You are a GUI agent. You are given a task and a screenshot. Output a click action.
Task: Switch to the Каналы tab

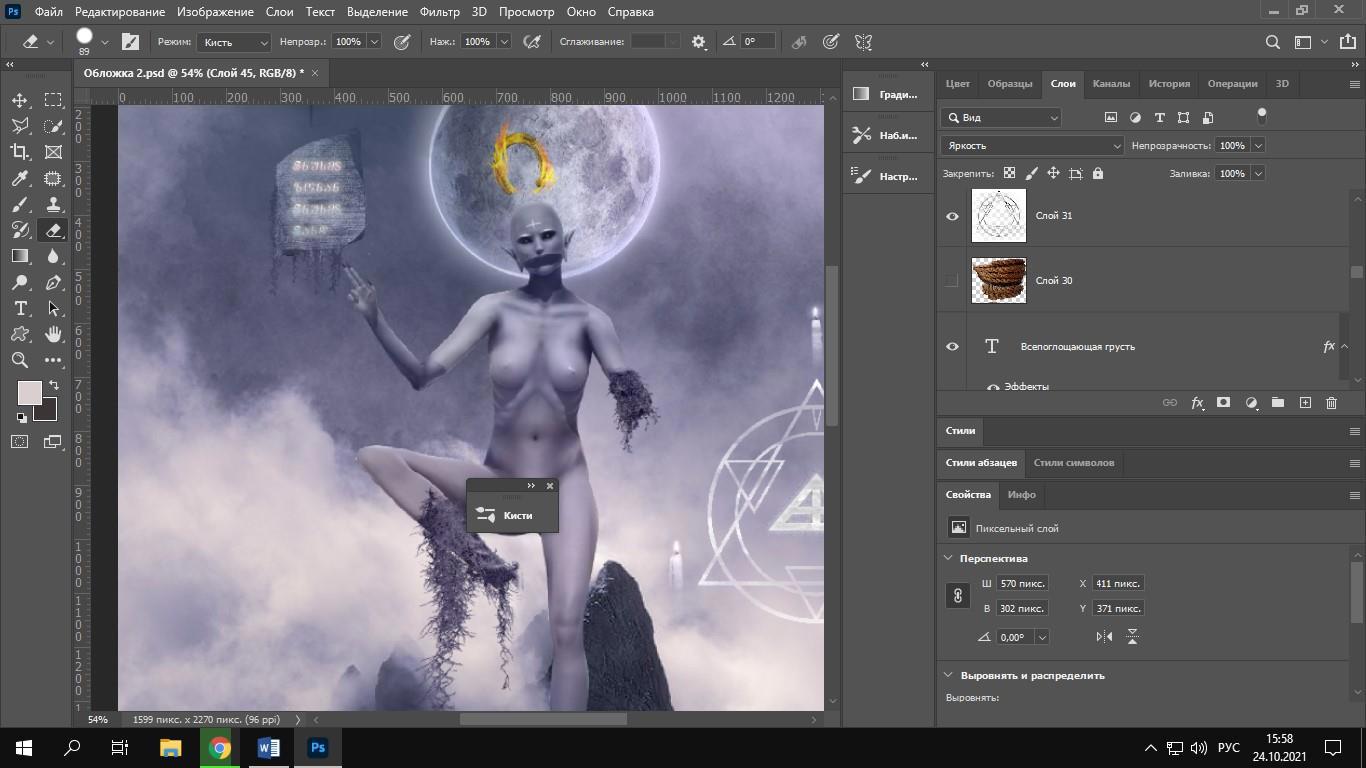[1111, 84]
